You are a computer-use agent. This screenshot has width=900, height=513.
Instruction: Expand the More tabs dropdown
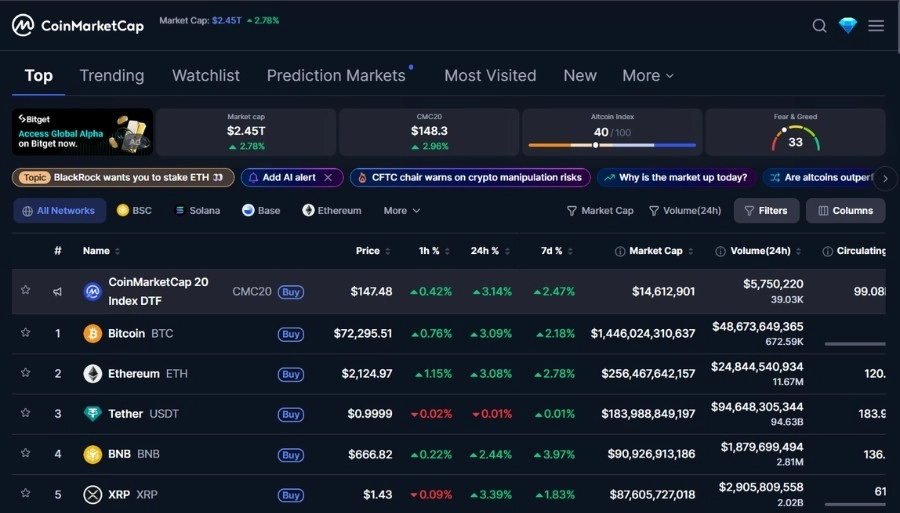click(x=648, y=75)
